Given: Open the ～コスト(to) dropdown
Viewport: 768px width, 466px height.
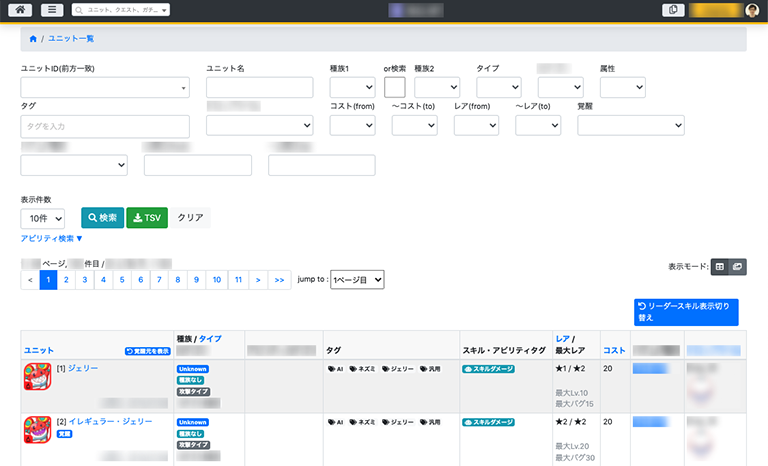Looking at the screenshot, I should [x=414, y=125].
